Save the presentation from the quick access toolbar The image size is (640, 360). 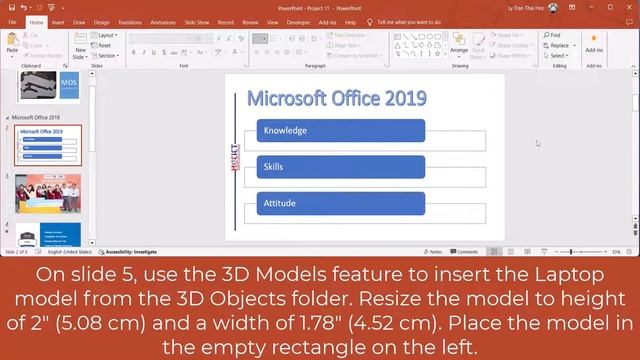click(12, 7)
